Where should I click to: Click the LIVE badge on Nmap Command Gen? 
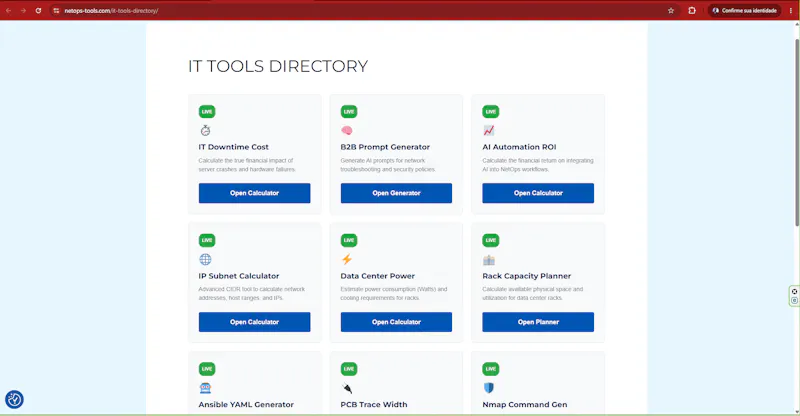pos(491,369)
